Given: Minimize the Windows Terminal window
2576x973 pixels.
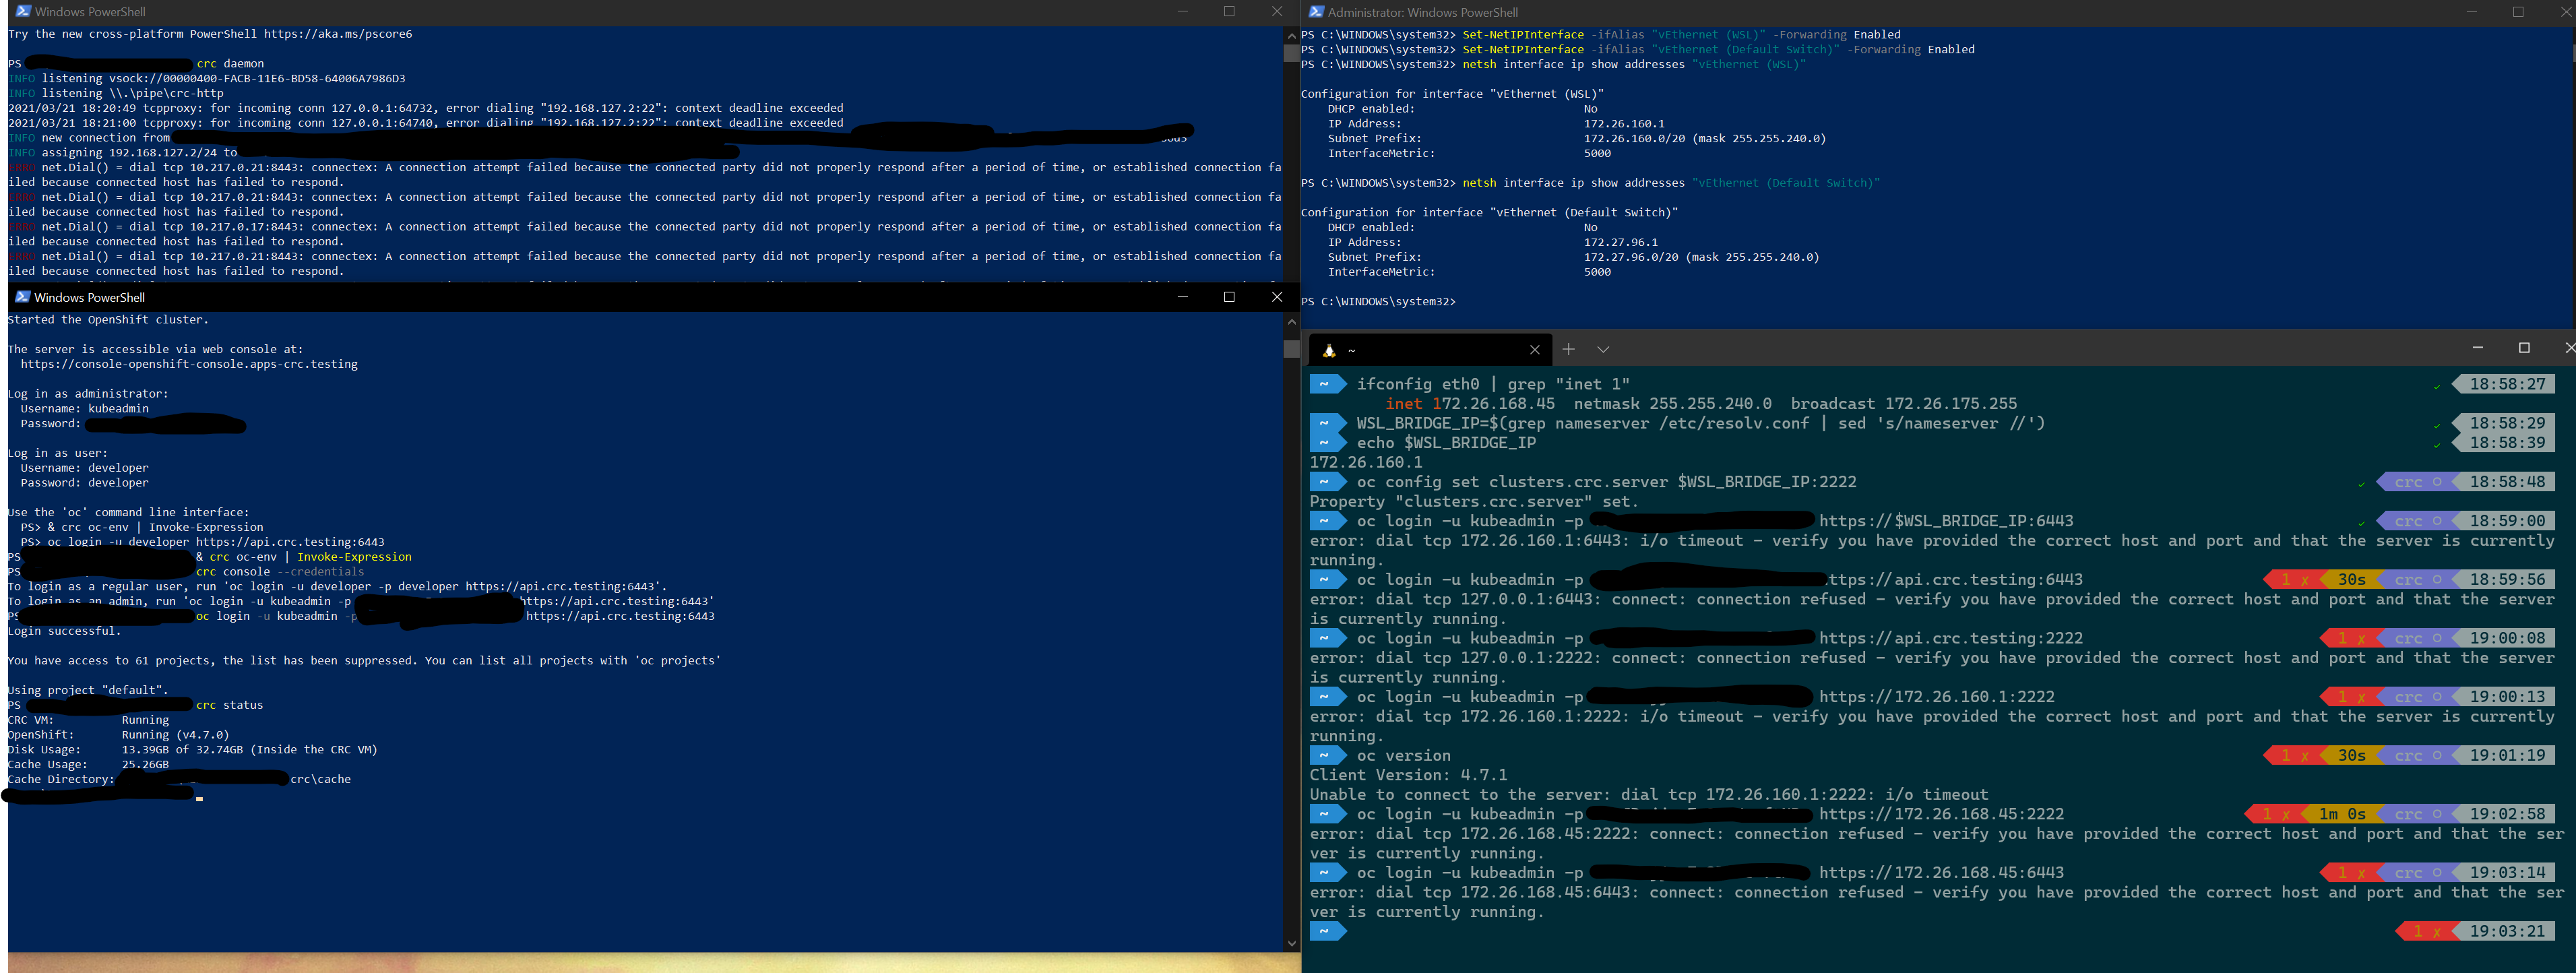Looking at the screenshot, I should point(2477,348).
